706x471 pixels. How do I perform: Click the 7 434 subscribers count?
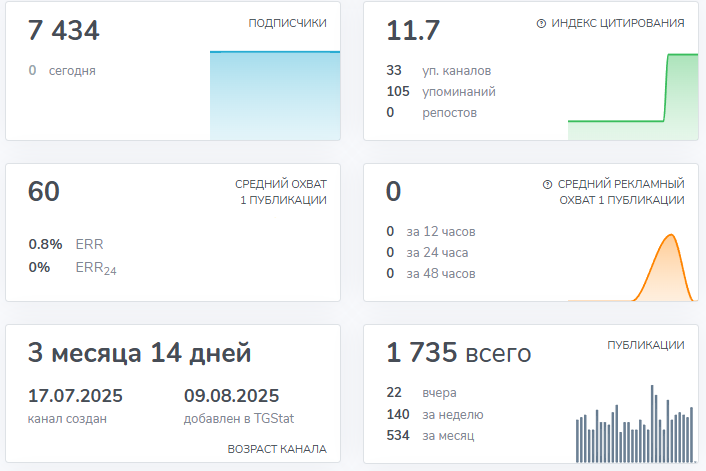pyautogui.click(x=64, y=31)
